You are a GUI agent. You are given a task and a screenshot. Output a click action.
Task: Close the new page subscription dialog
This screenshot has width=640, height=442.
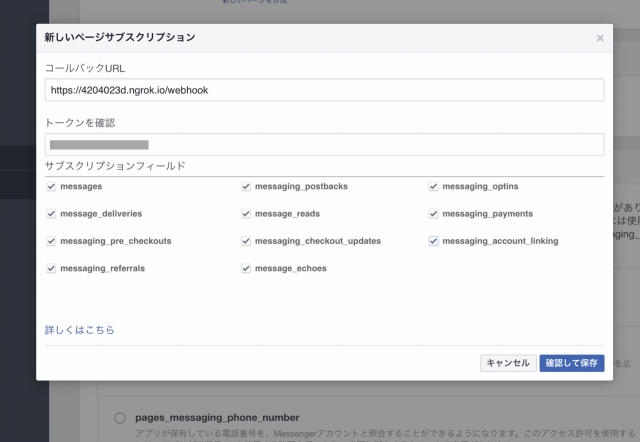[600, 38]
